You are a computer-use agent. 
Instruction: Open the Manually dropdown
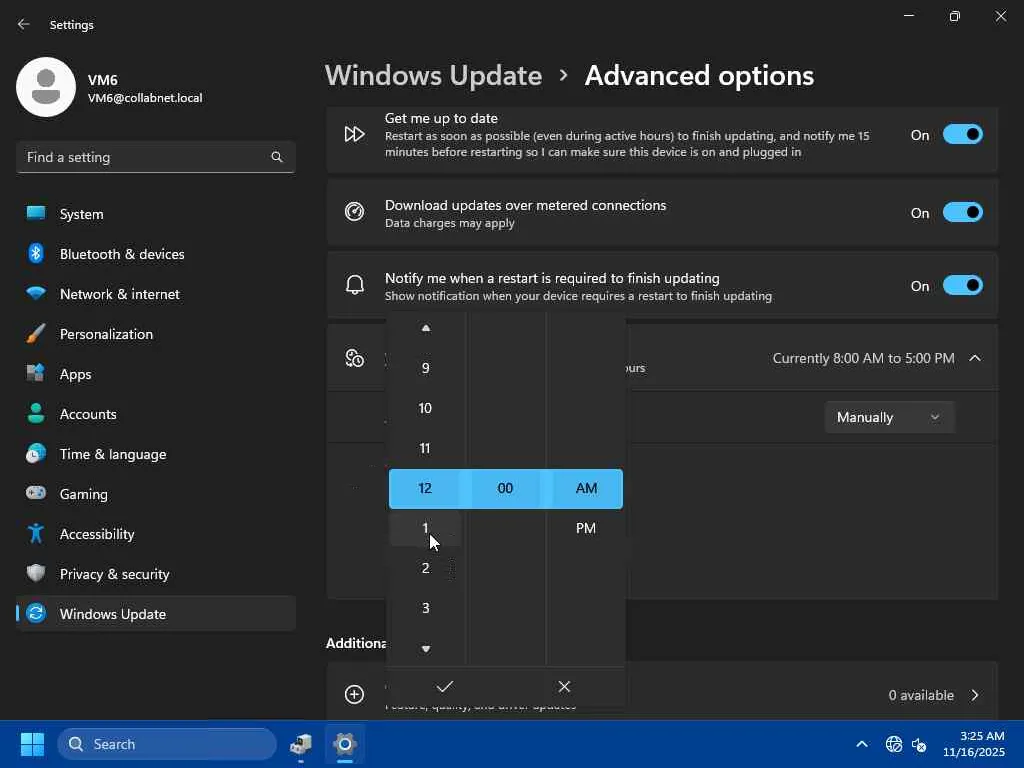(889, 417)
